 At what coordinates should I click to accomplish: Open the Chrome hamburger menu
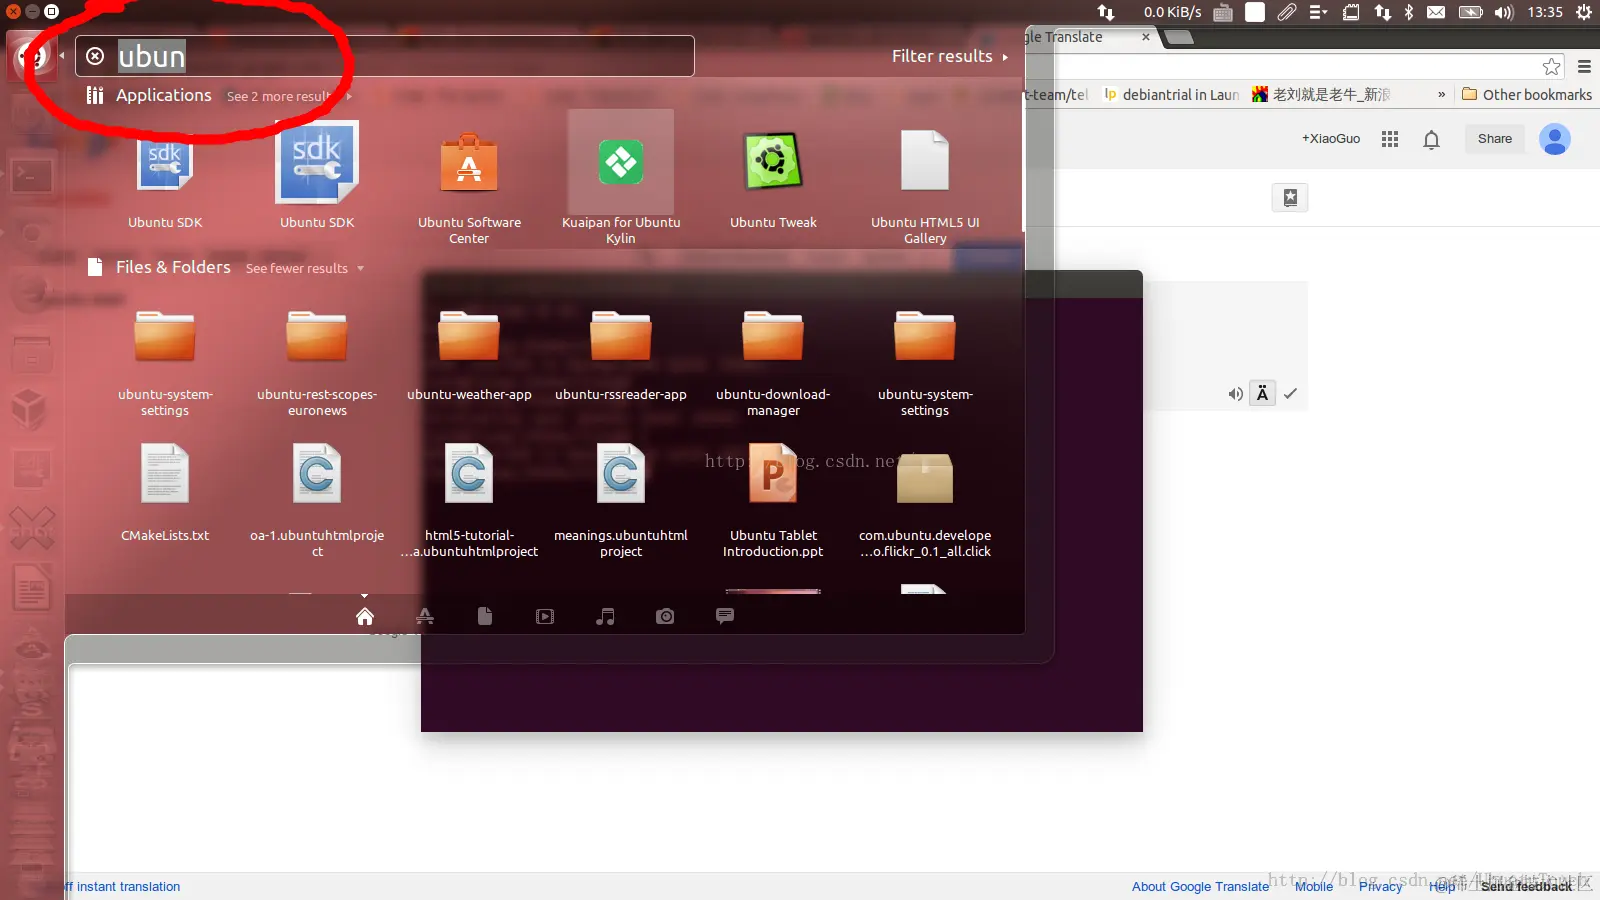[x=1584, y=66]
